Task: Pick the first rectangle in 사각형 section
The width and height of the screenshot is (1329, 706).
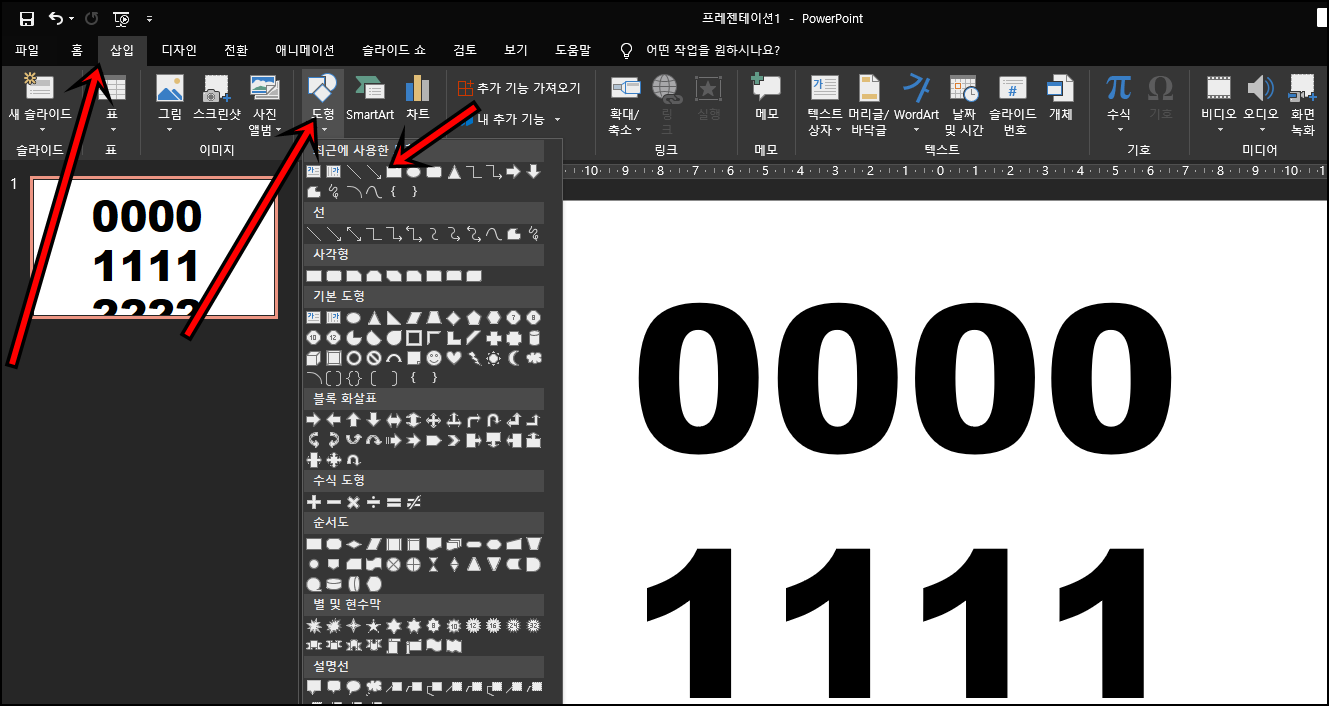Action: 313,275
